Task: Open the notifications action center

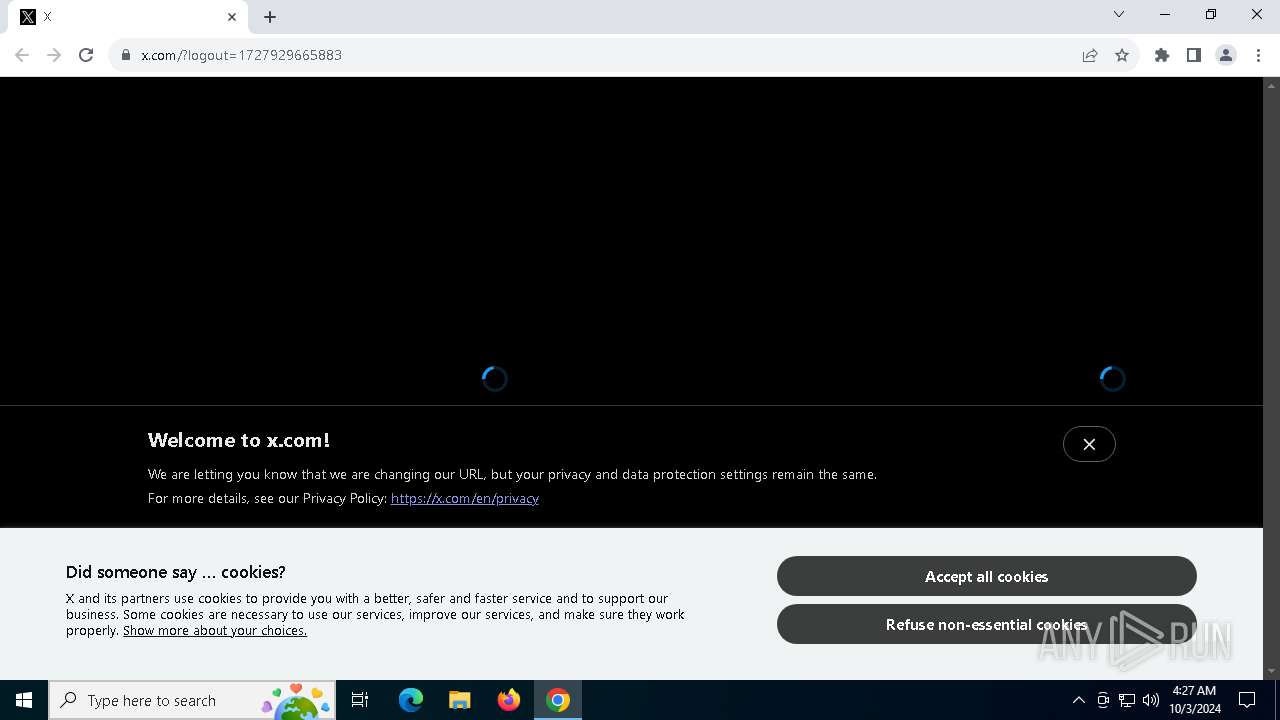Action: point(1247,700)
